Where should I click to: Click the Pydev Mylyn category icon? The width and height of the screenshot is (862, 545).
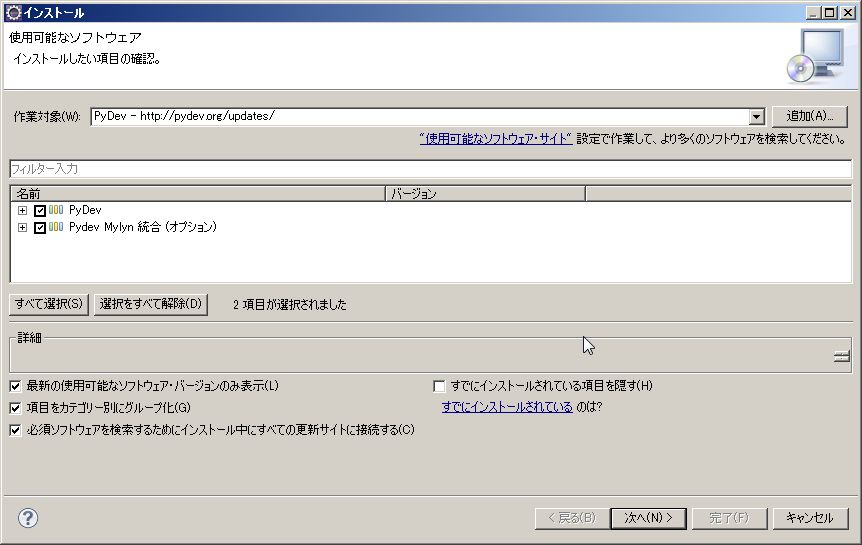(56, 227)
